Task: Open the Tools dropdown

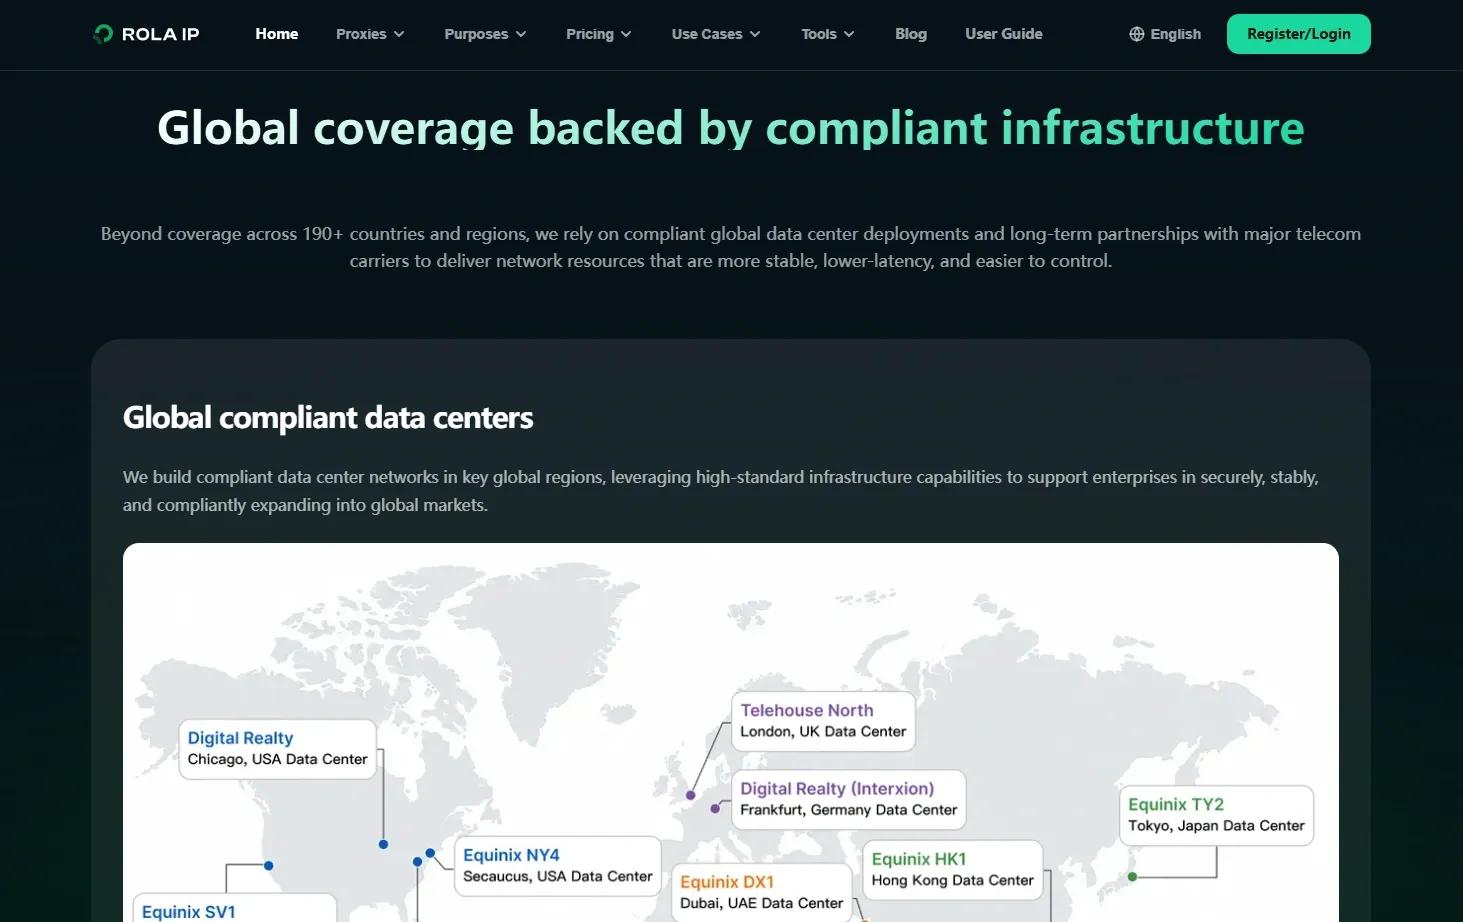Action: pos(828,34)
